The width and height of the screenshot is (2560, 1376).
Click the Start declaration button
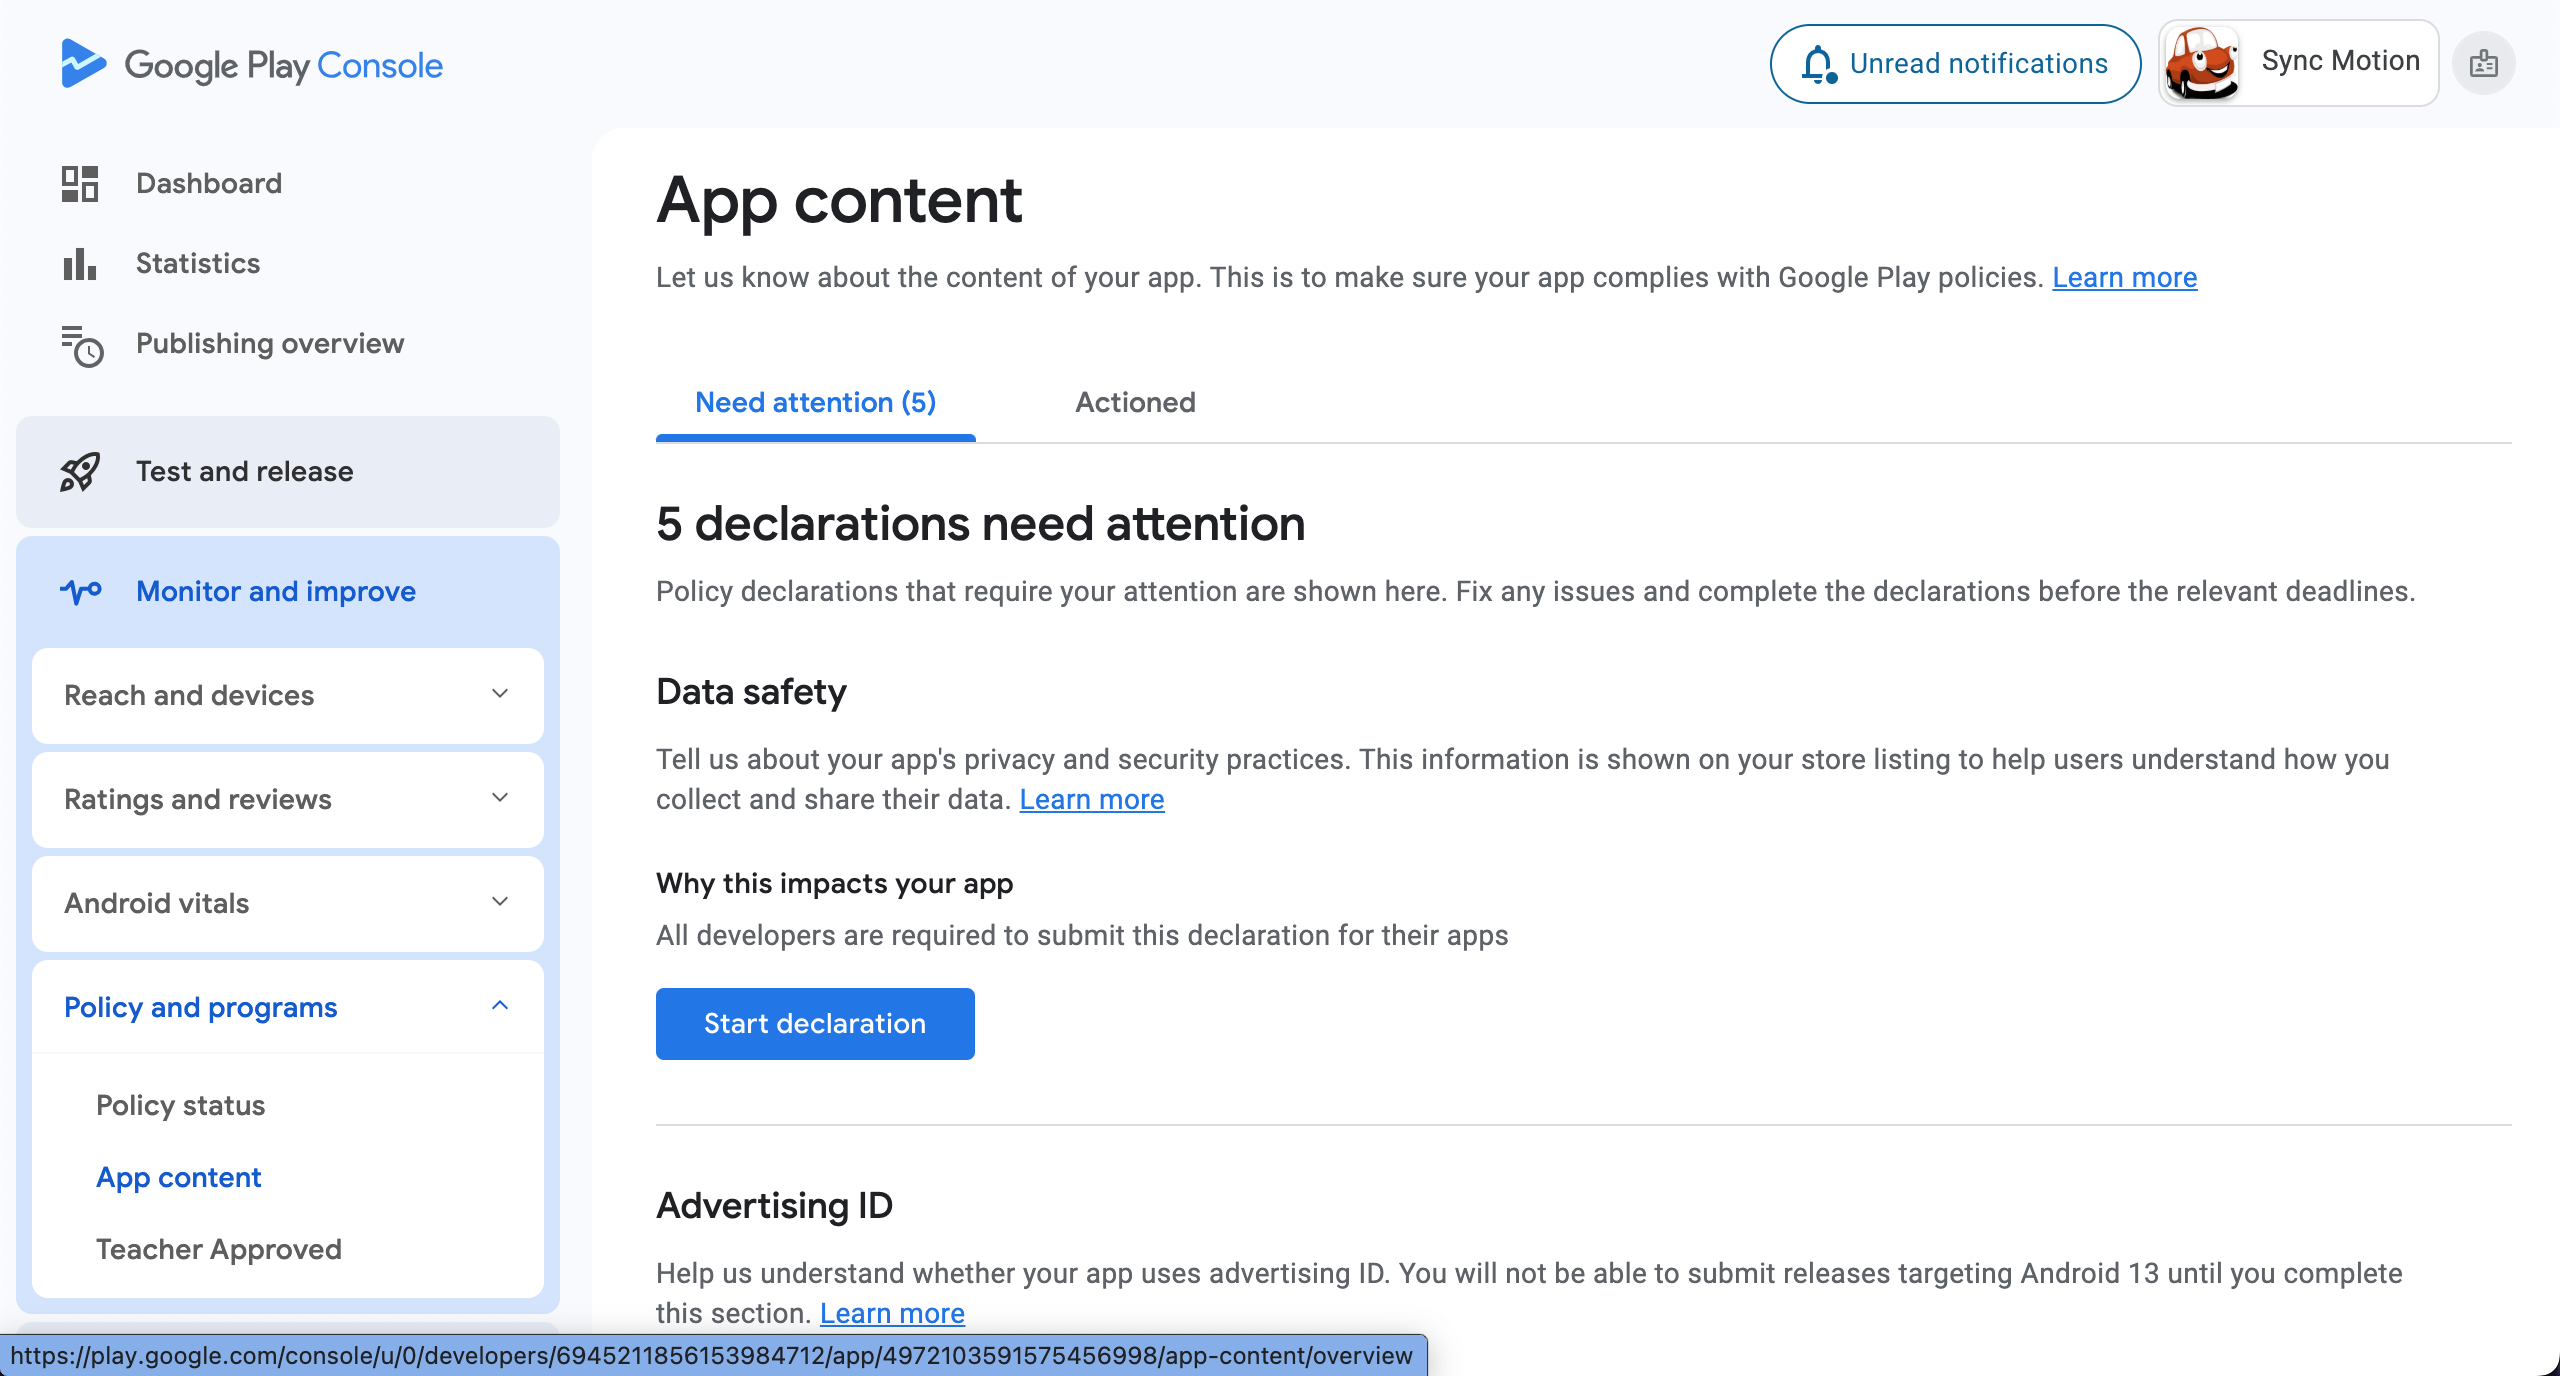point(815,1023)
